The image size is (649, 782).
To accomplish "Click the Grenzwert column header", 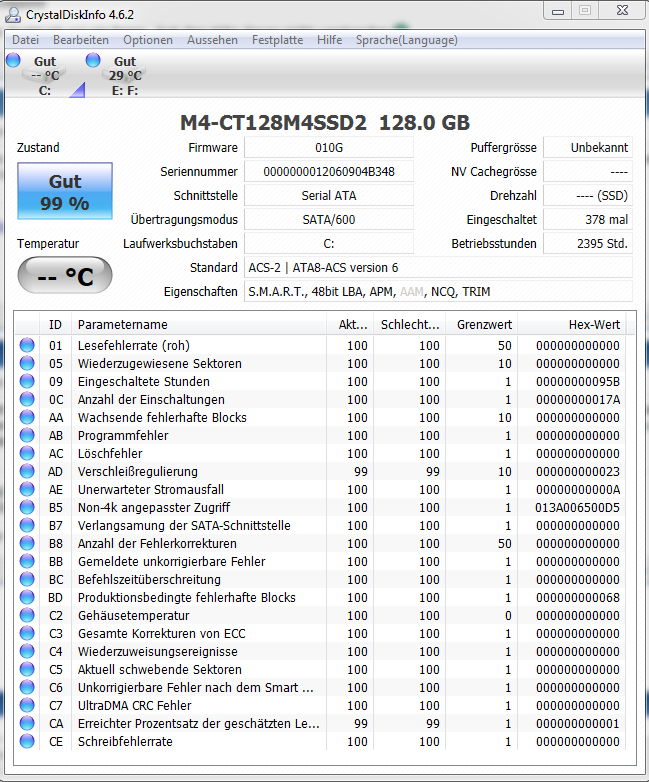I will point(482,325).
